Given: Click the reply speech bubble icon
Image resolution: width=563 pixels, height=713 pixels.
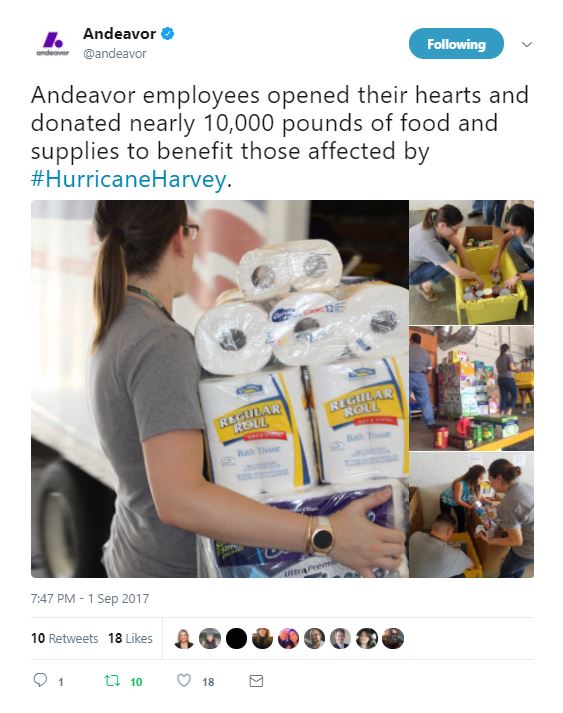Looking at the screenshot, I should click(x=40, y=680).
